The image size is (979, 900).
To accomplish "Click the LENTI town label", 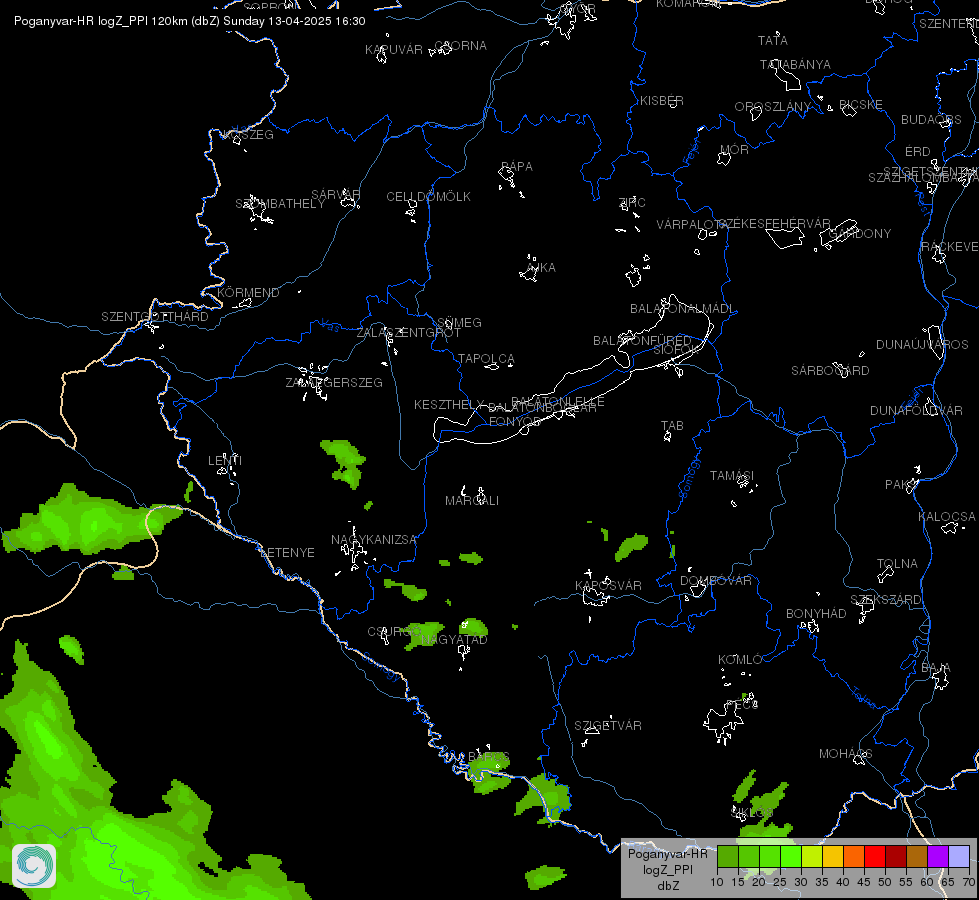I will tap(224, 460).
